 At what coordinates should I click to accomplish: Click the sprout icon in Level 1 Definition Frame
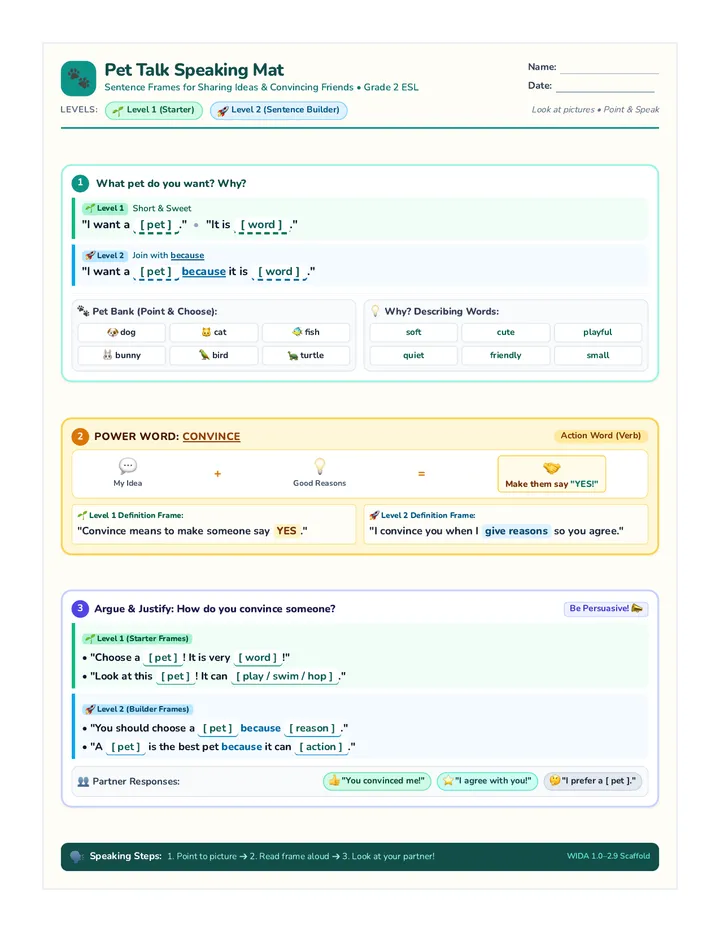82,515
